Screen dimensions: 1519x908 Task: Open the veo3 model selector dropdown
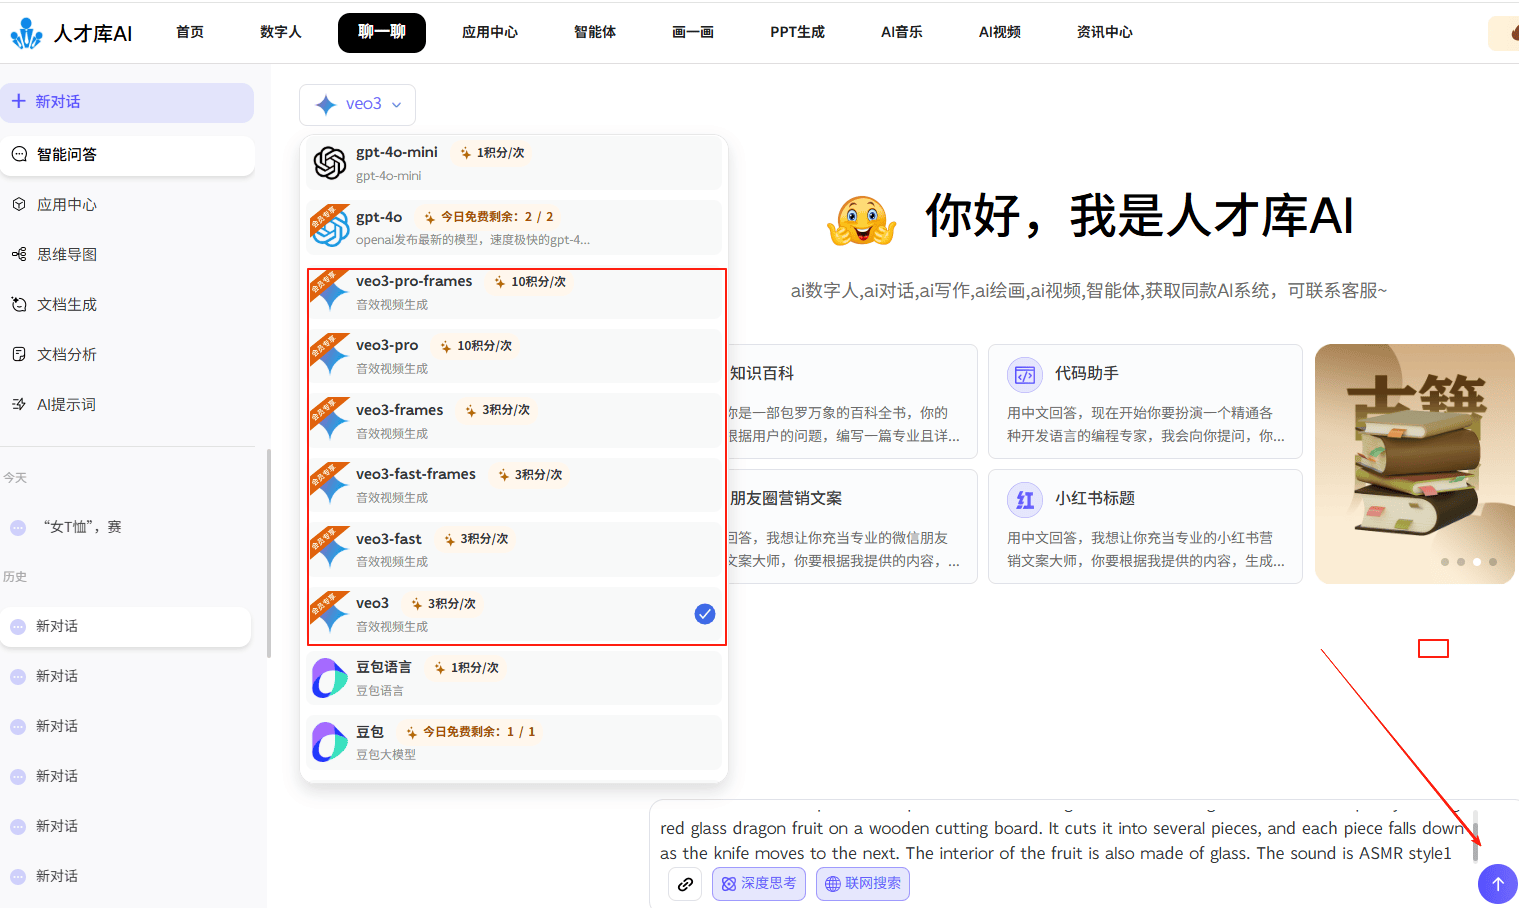357,104
